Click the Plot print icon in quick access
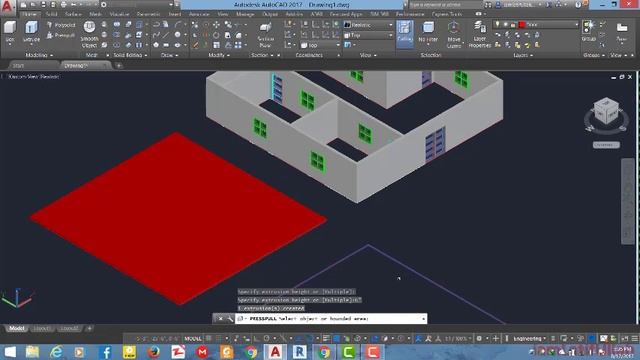 (63, 4)
